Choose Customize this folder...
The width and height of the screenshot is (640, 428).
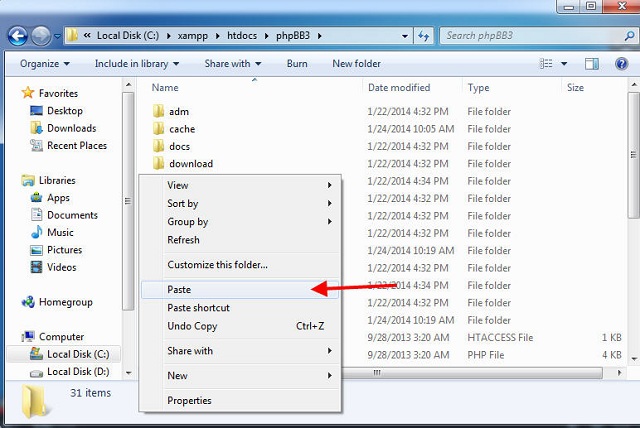[x=240, y=265]
